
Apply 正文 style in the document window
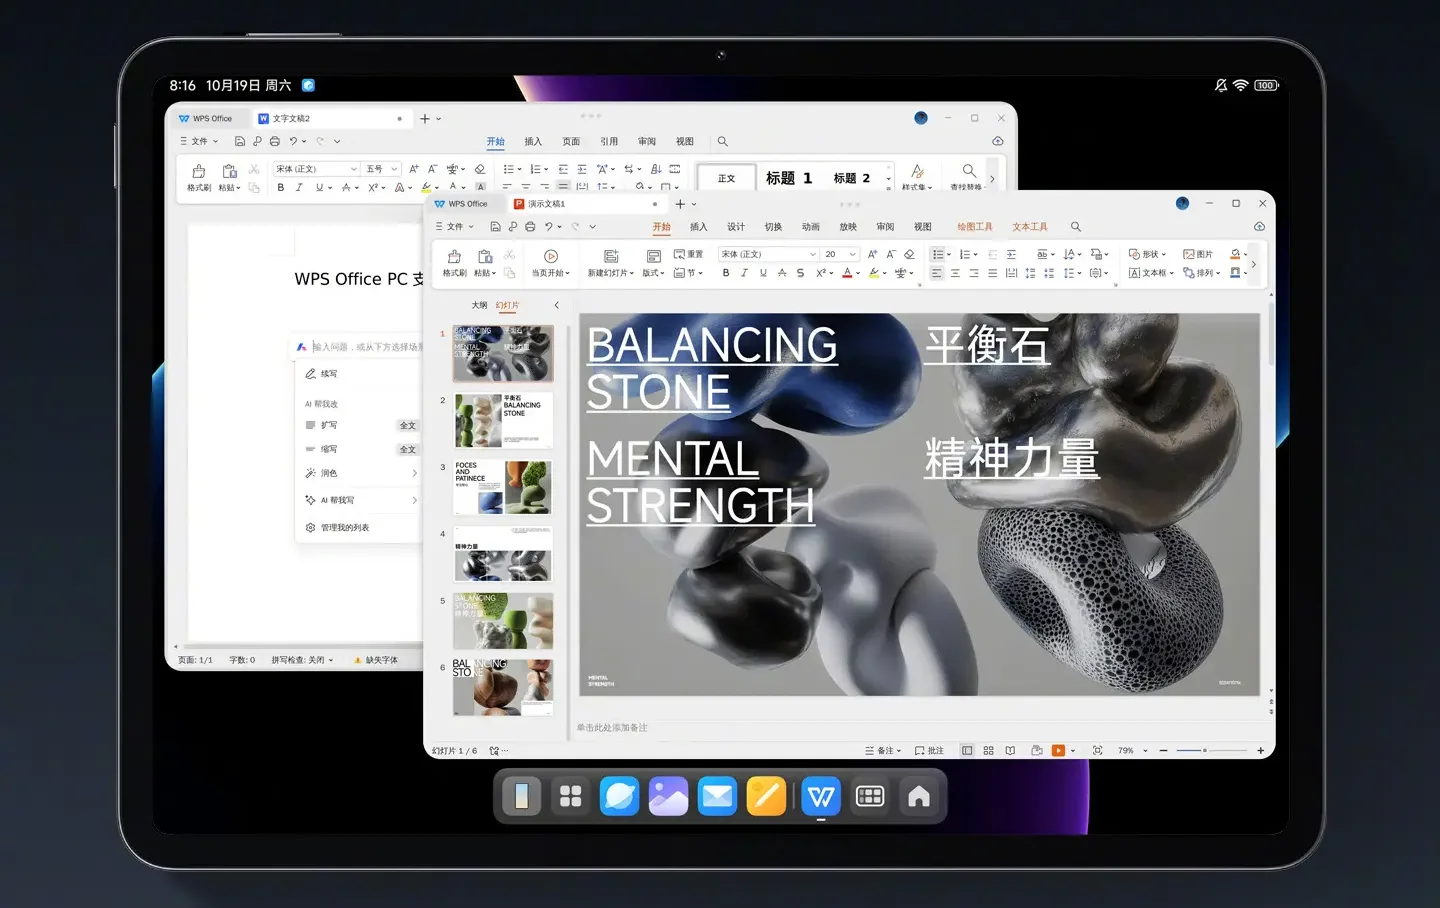(726, 178)
